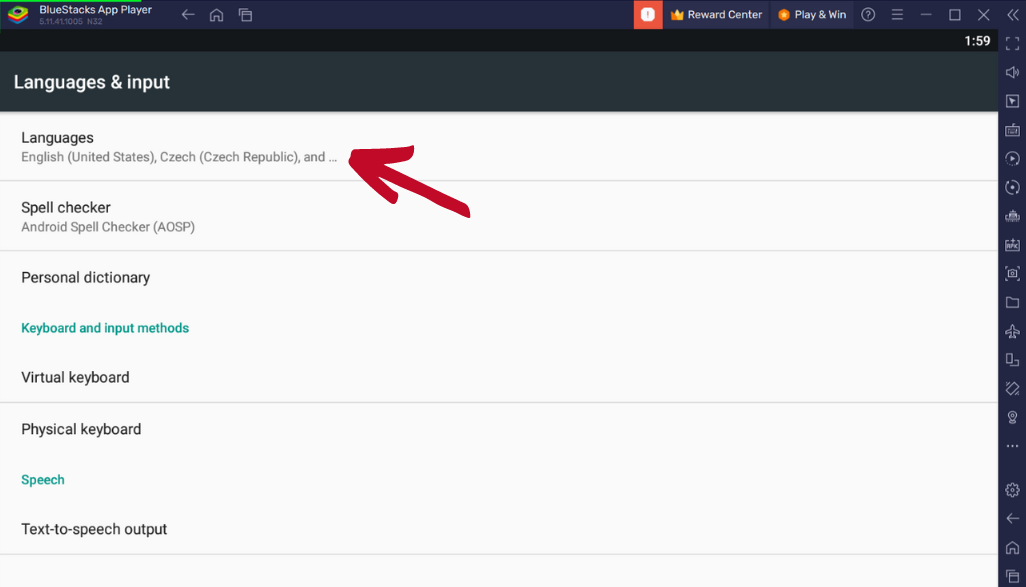Click the cursor lock icon in sidebar
Screen dimensions: 1026x587
pos(1012,101)
